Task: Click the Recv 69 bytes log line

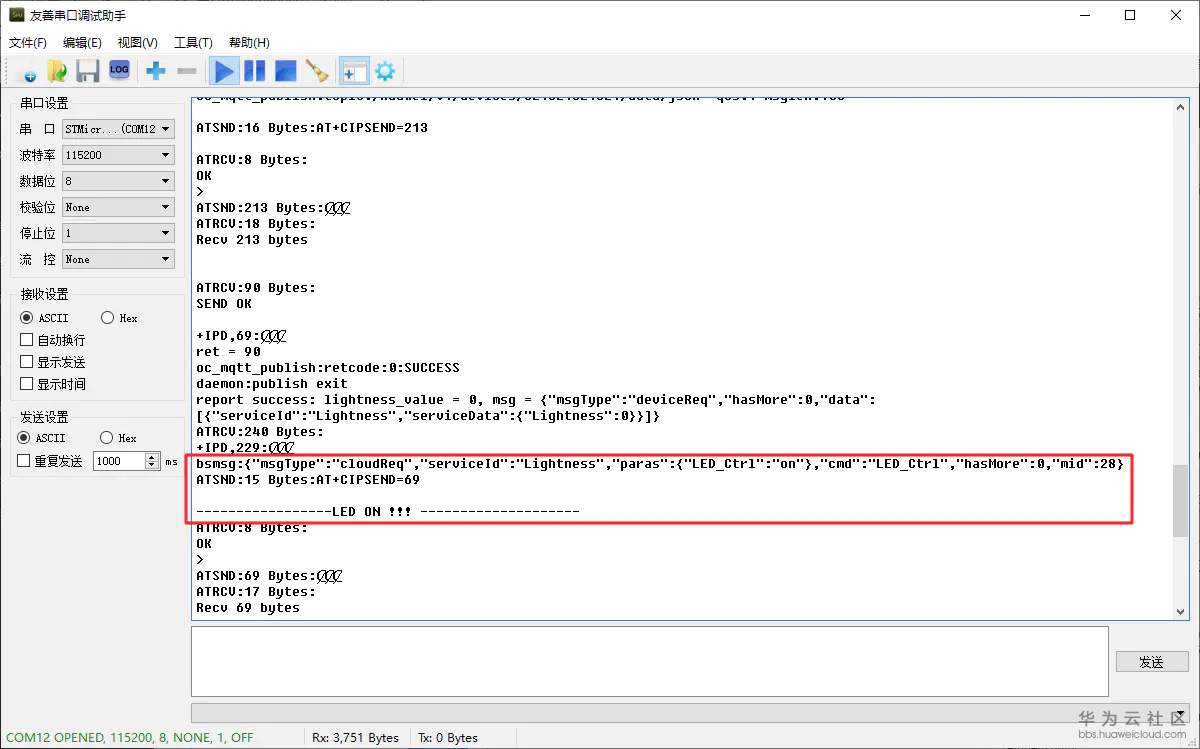Action: [248, 608]
